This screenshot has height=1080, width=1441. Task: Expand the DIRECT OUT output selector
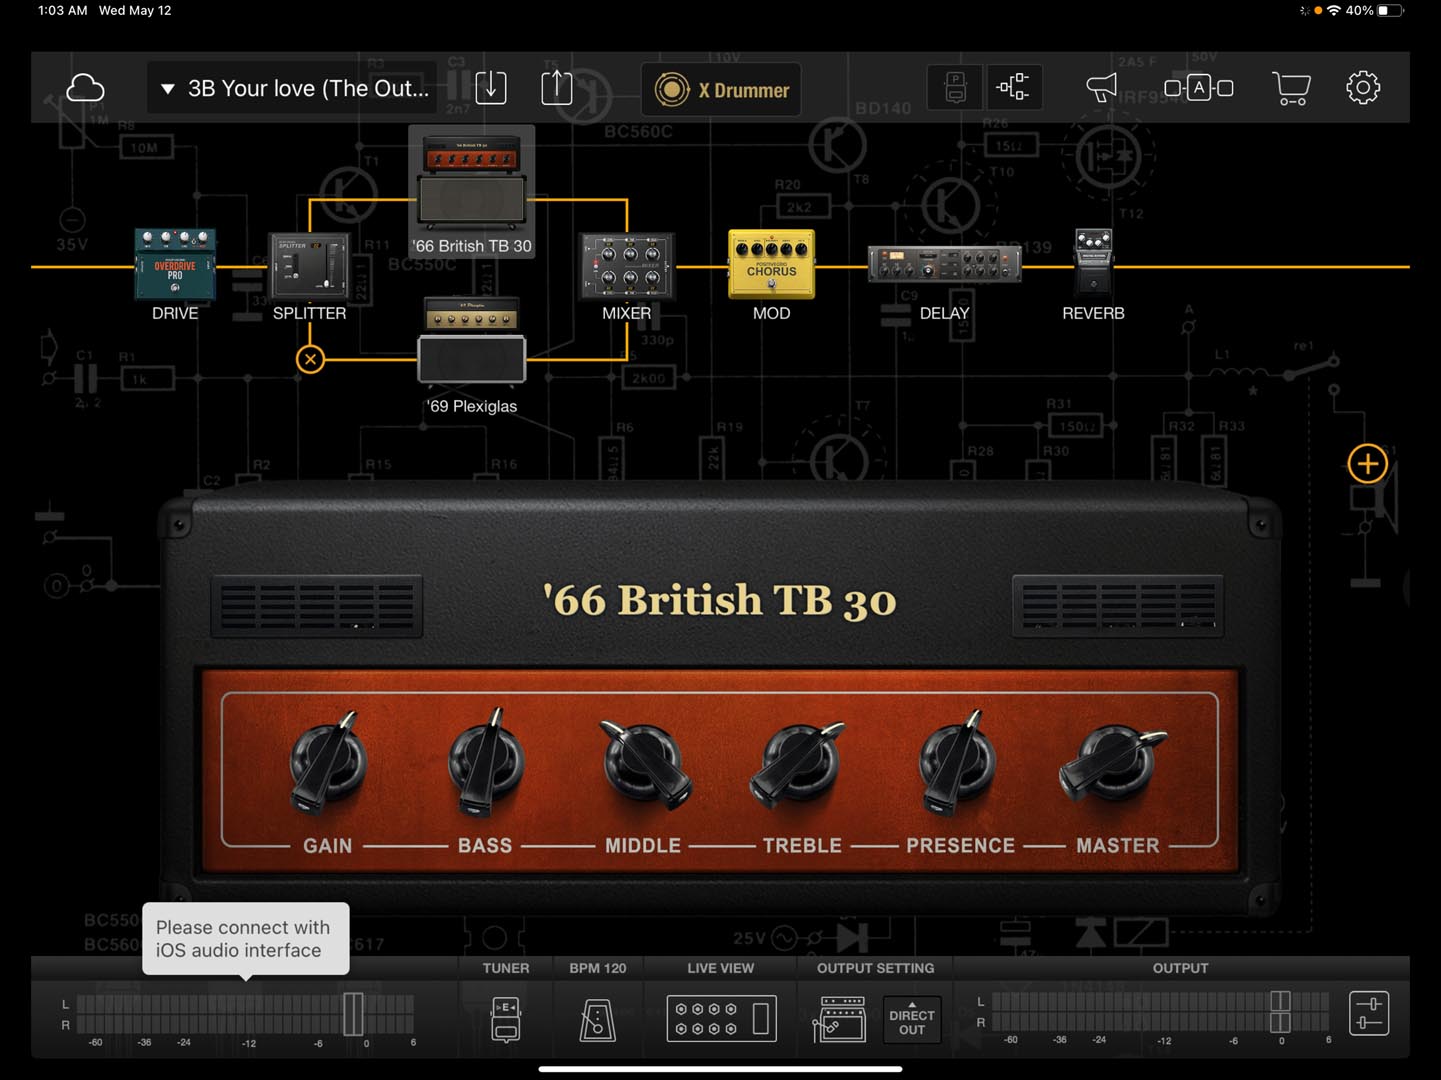pyautogui.click(x=912, y=1020)
